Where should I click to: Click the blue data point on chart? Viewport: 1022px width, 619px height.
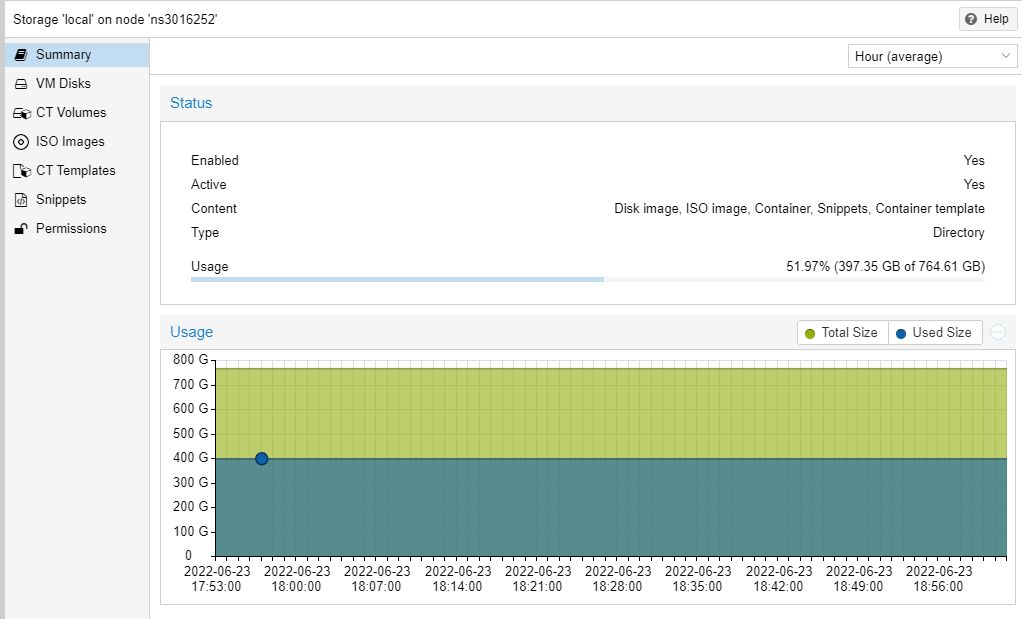click(262, 459)
